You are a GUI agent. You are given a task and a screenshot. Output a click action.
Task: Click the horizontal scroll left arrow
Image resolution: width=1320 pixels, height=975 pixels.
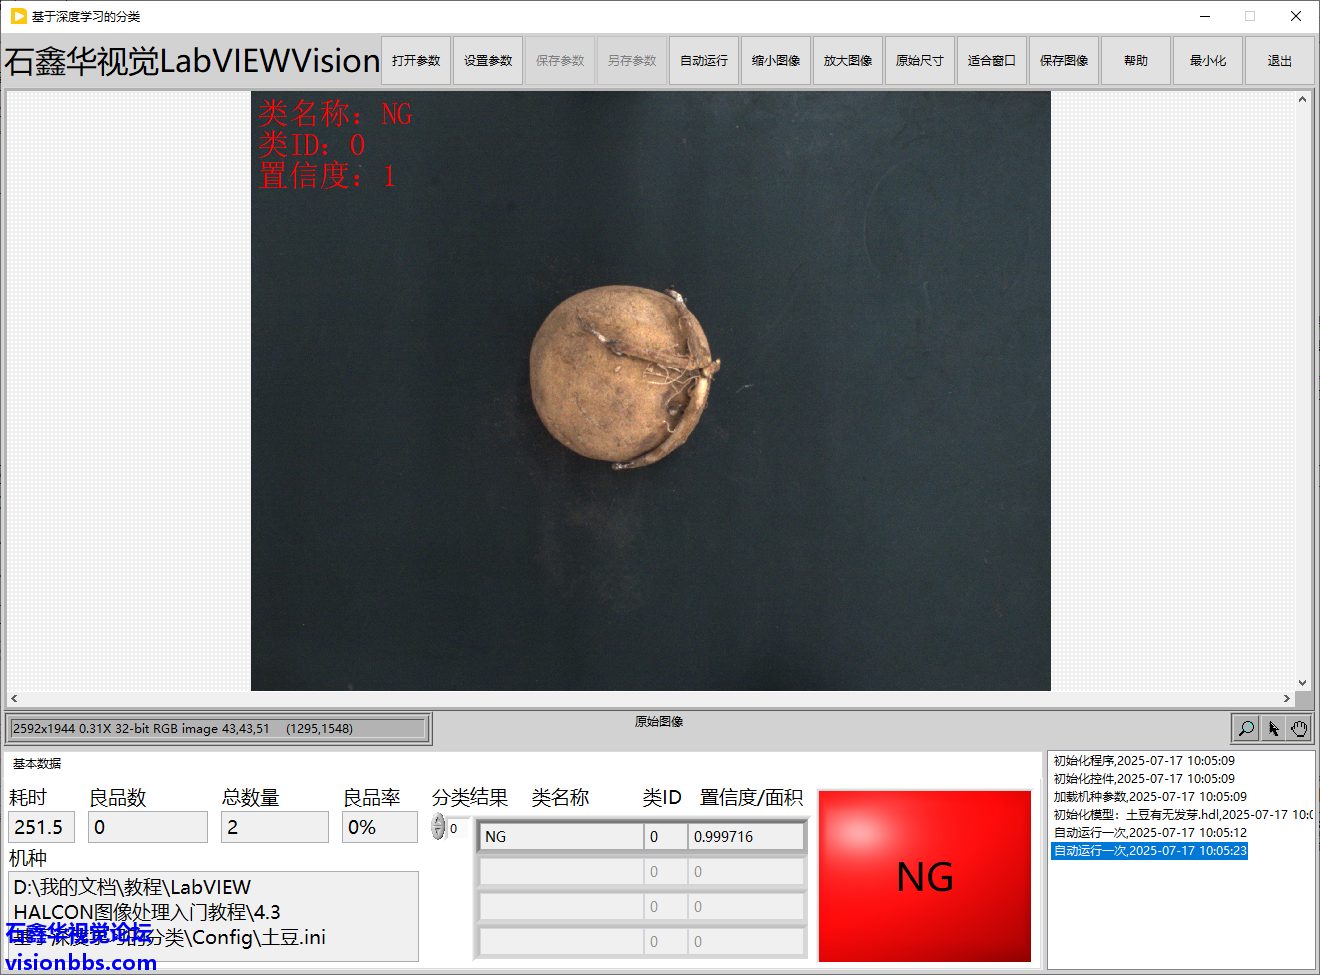click(x=14, y=698)
